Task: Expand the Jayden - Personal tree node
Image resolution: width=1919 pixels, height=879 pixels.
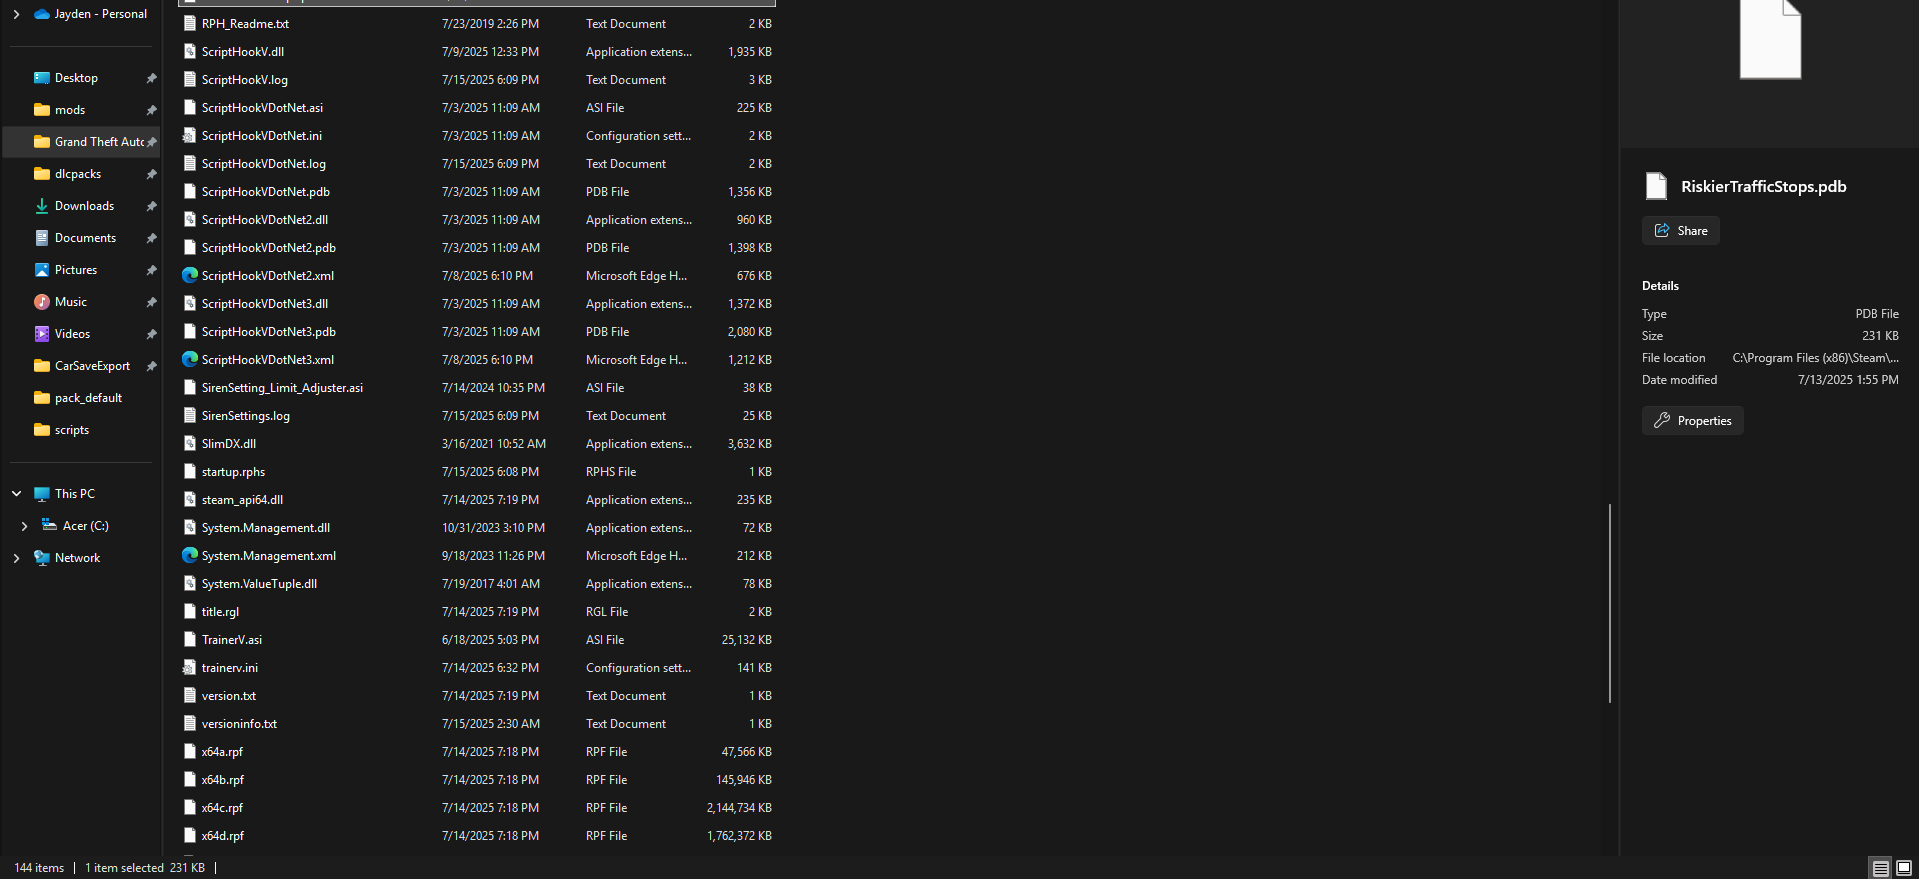Action: pos(16,14)
